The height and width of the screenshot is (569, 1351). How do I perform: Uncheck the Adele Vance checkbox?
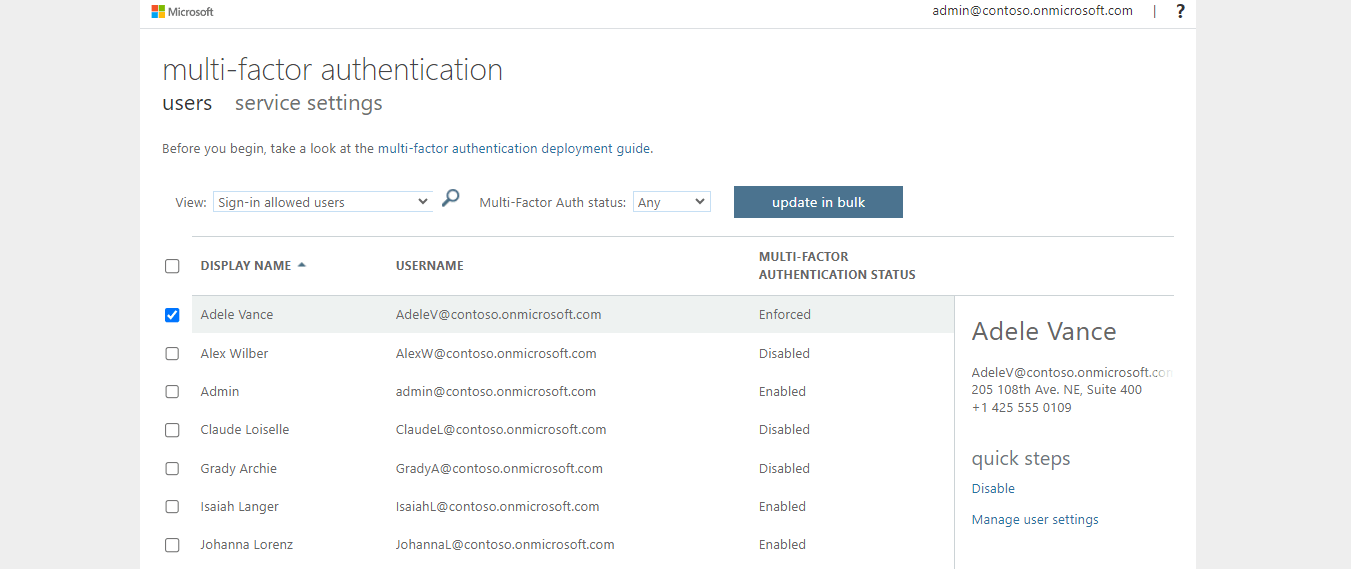point(172,315)
